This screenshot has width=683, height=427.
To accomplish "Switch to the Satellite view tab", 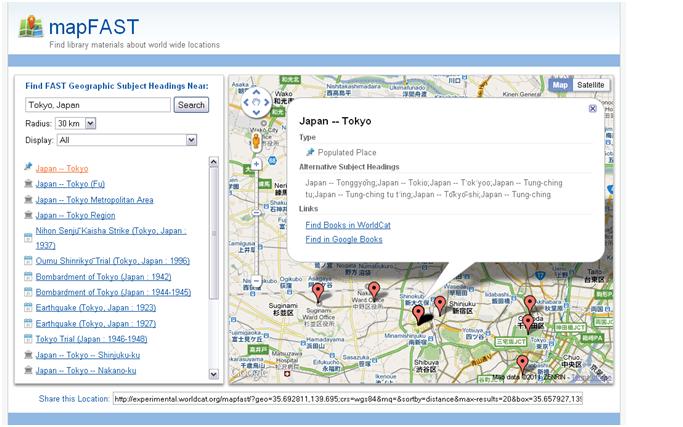I will click(x=591, y=85).
